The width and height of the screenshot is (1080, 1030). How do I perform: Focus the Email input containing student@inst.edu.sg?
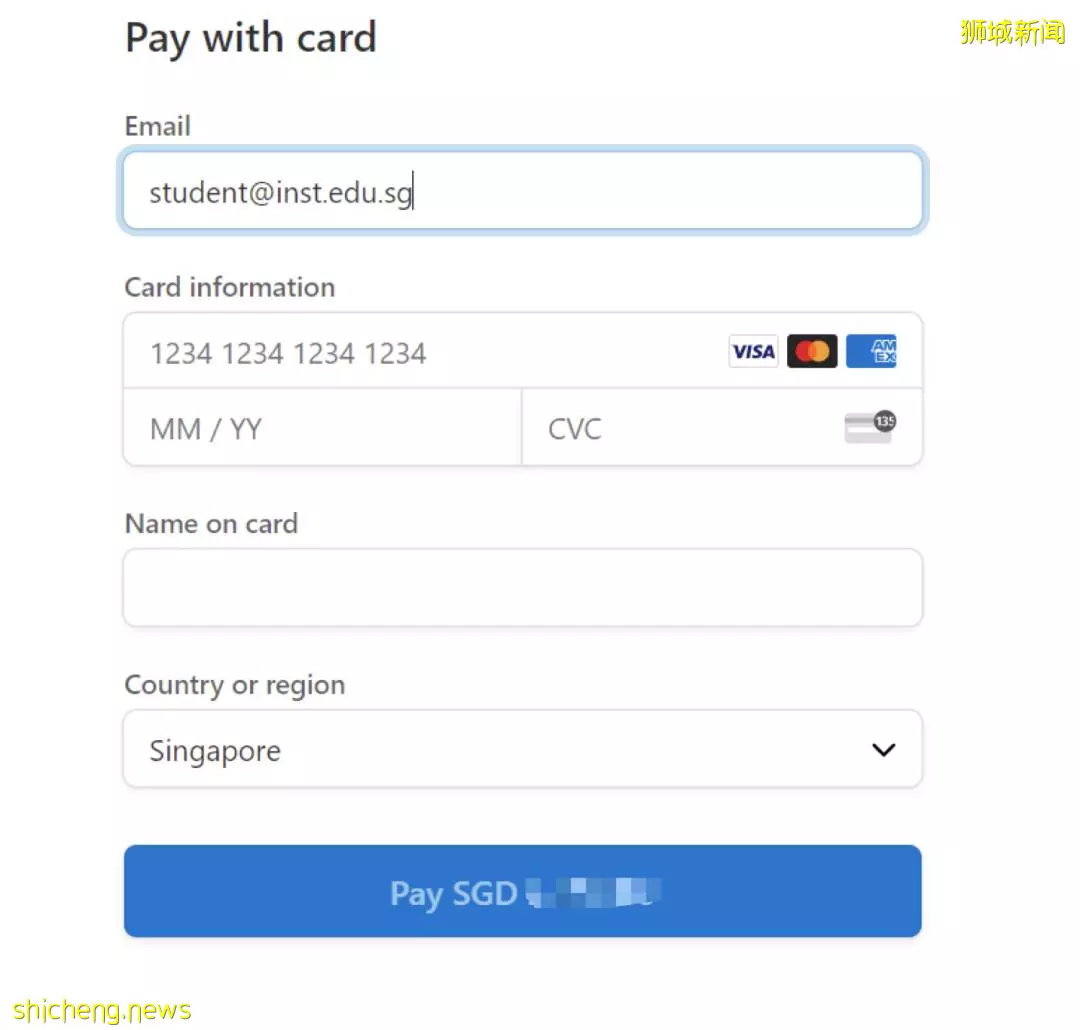click(523, 191)
